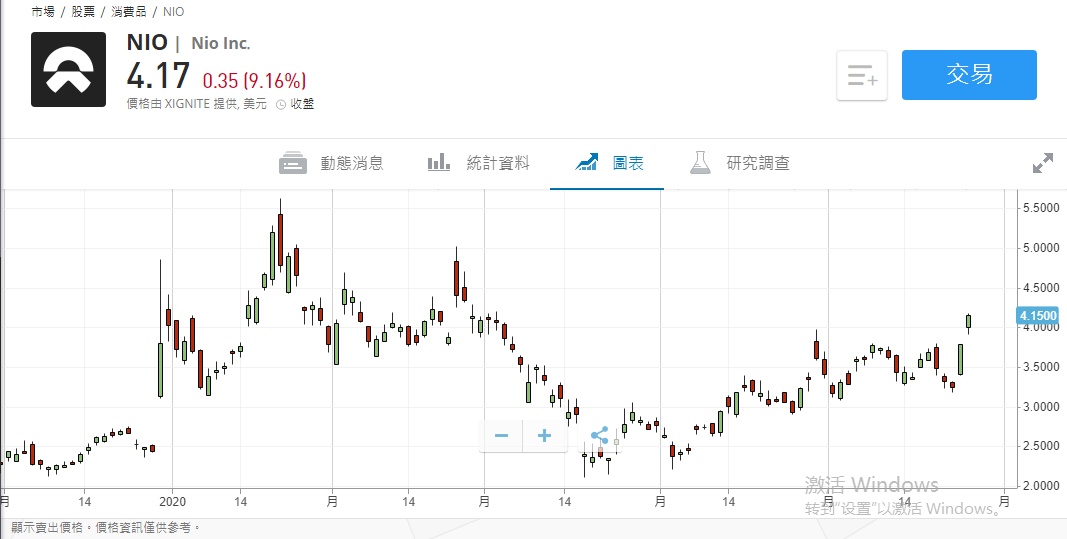Add NIO to watchlist icon
The width and height of the screenshot is (1067, 539).
click(x=862, y=75)
